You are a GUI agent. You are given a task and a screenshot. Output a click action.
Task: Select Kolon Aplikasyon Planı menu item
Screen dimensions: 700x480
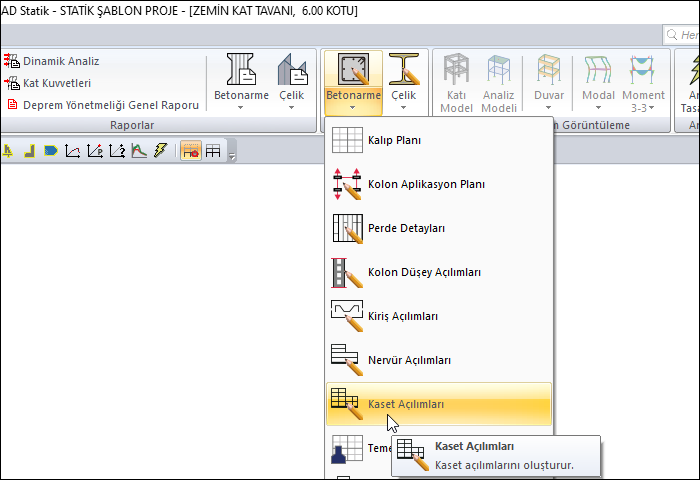pos(439,184)
